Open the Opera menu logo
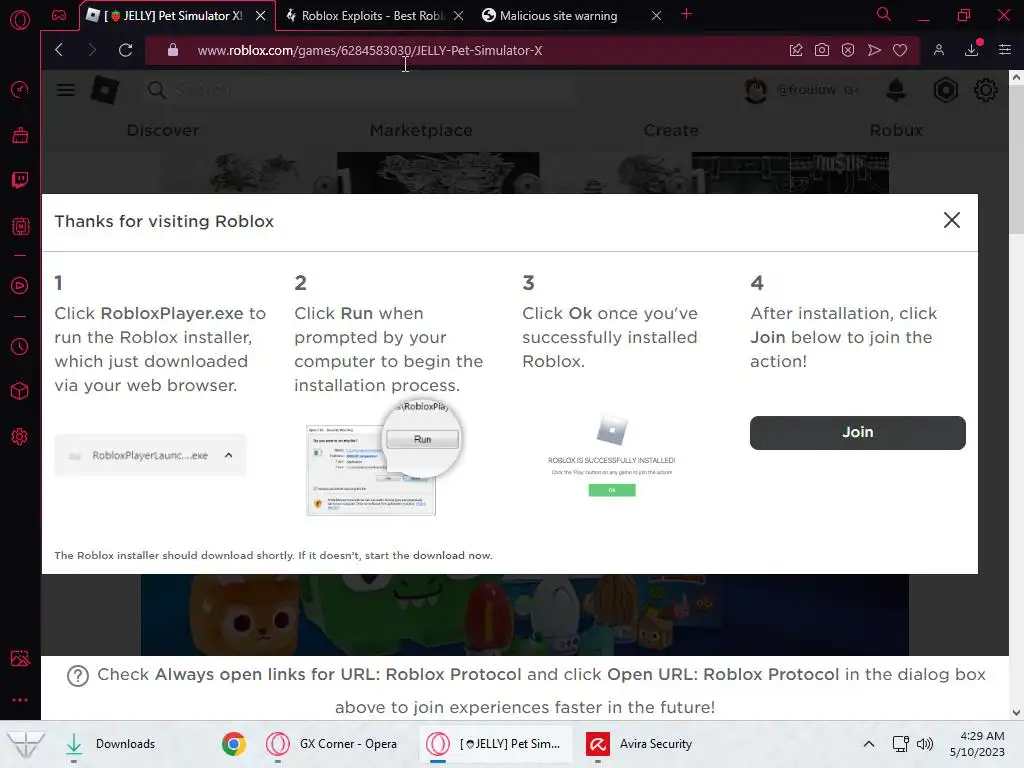Viewport: 1024px width, 768px height. [x=20, y=20]
